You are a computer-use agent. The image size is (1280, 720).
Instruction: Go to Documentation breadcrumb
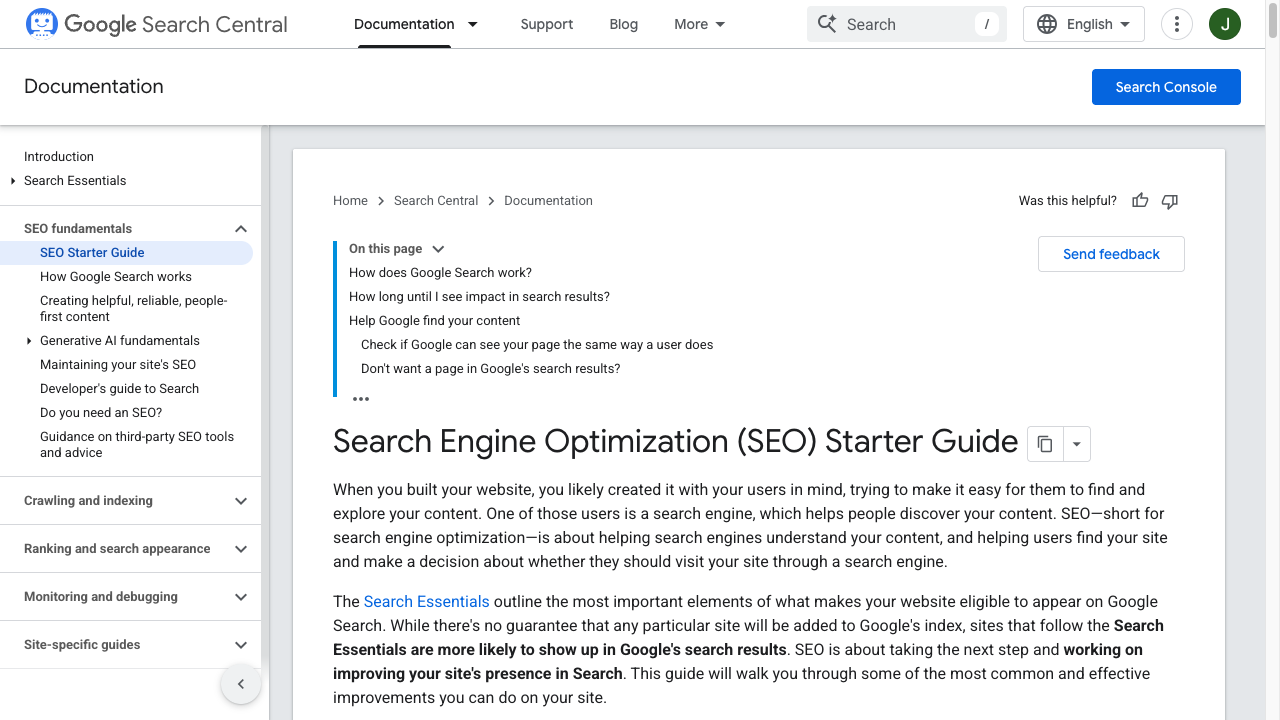pyautogui.click(x=548, y=201)
